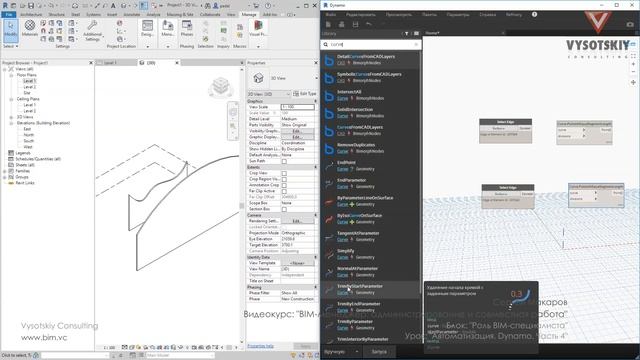
Task: Click Dynamo New file toolbar icon
Action: [x=329, y=24]
